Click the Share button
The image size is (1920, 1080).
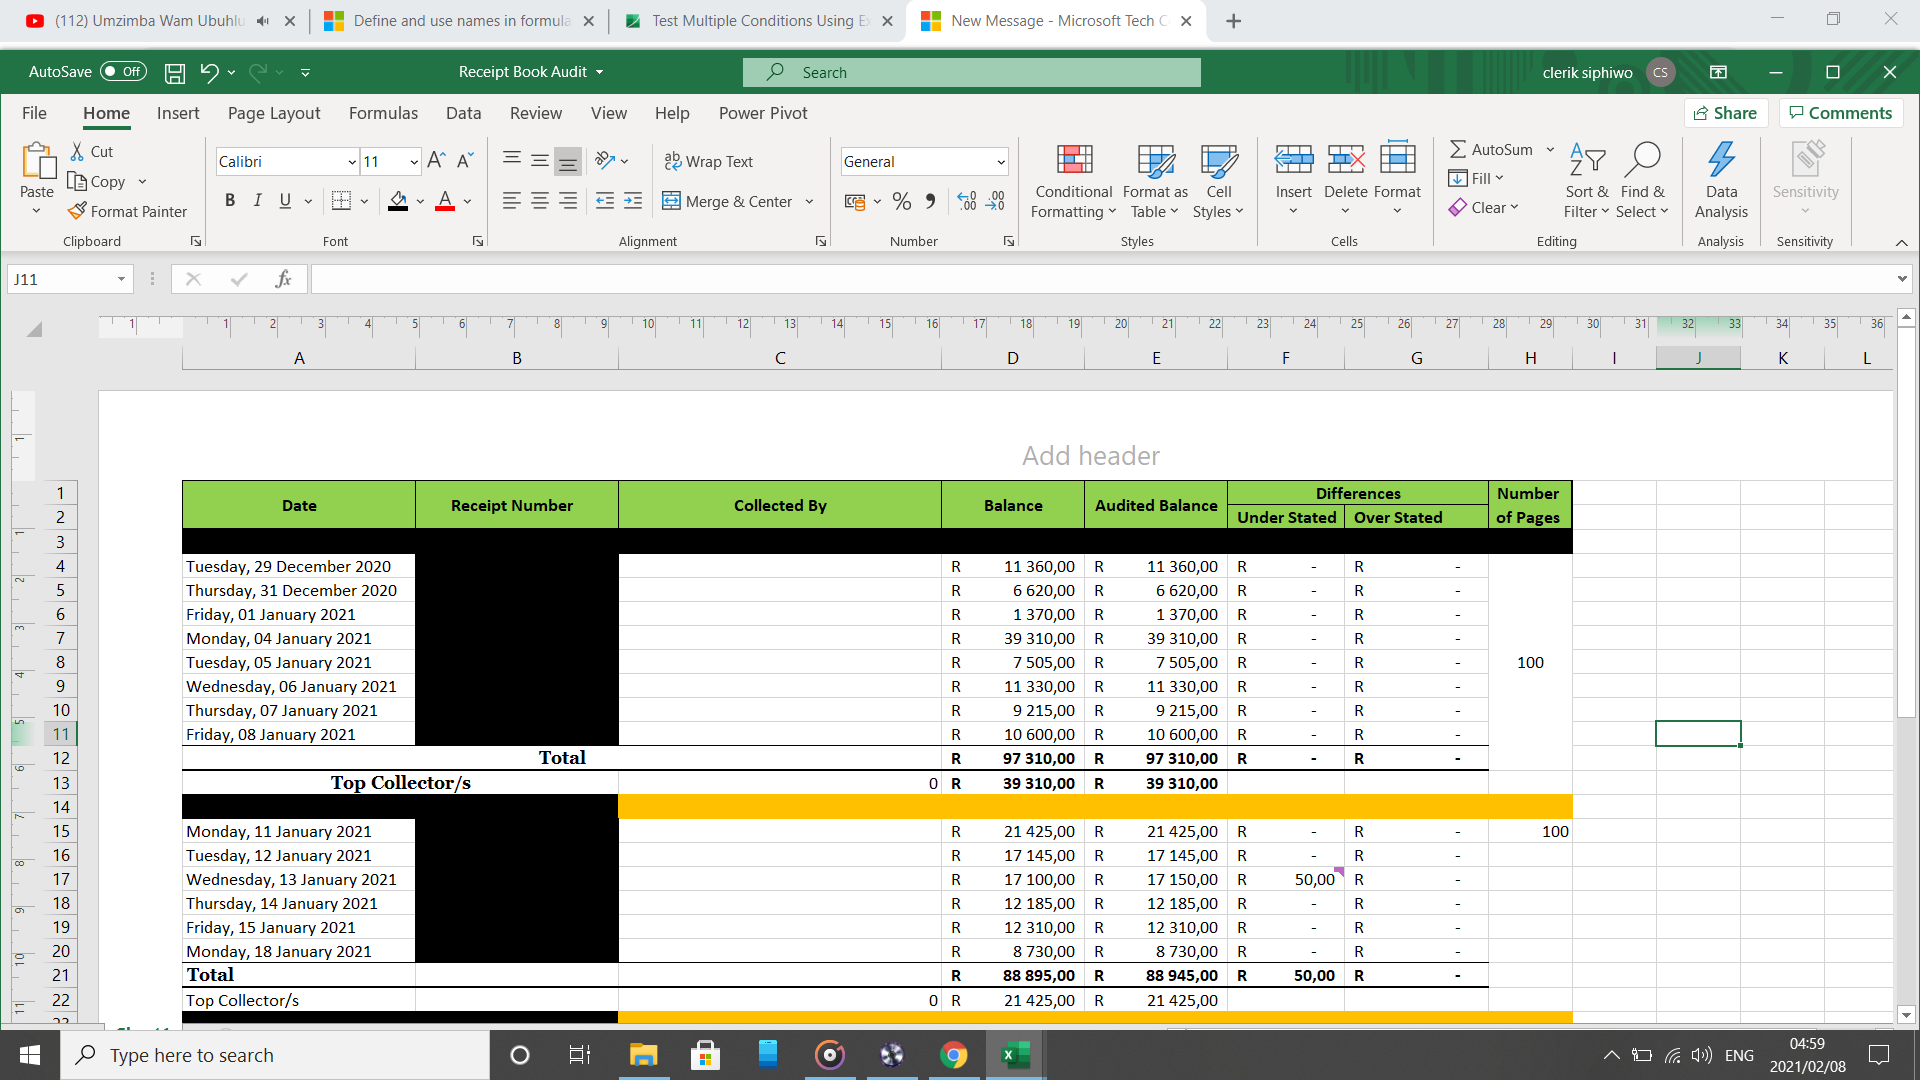(1726, 112)
